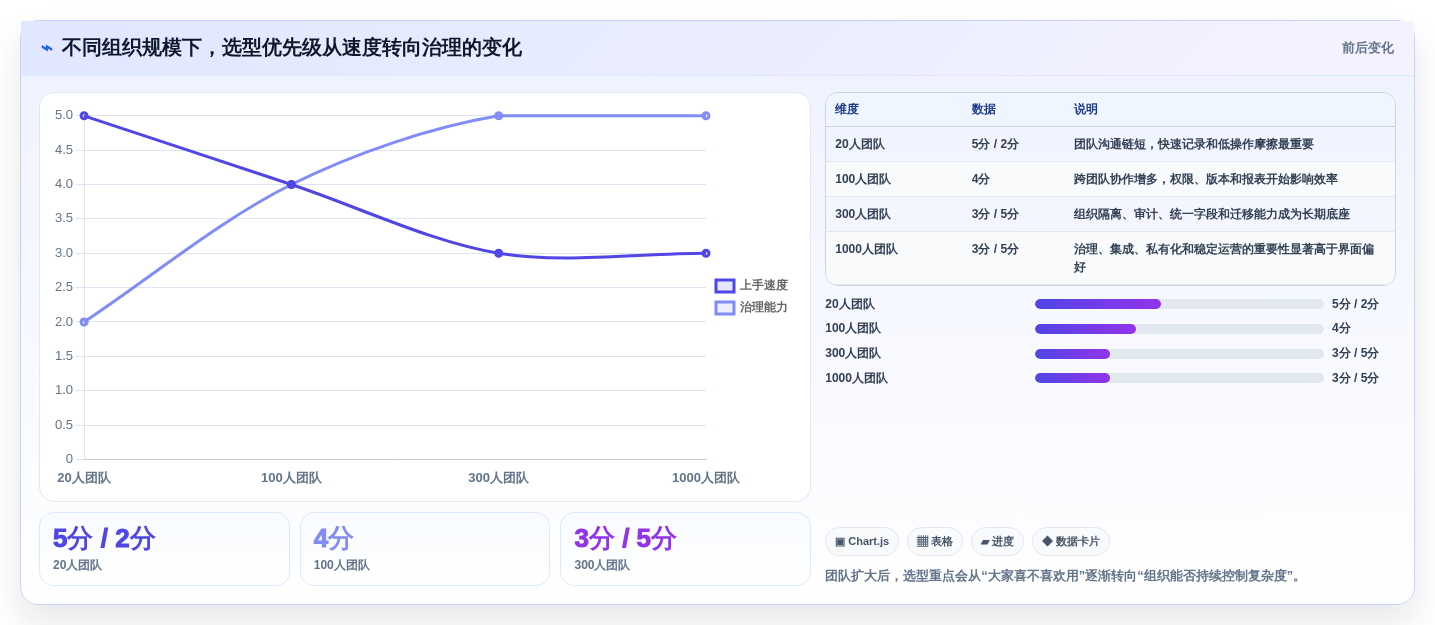Click the 5.0 y-axis label
1435x625 pixels.
point(64,115)
